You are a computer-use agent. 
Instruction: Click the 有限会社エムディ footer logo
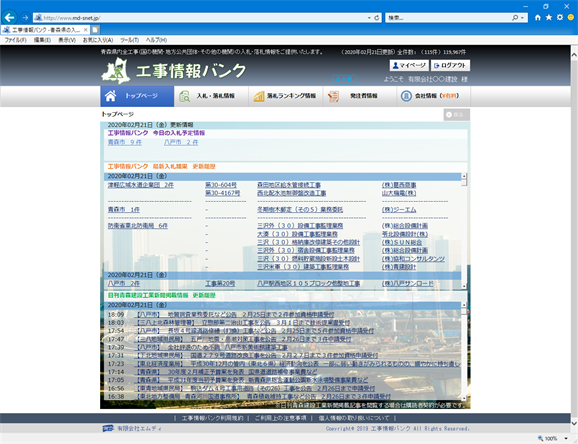132,429
